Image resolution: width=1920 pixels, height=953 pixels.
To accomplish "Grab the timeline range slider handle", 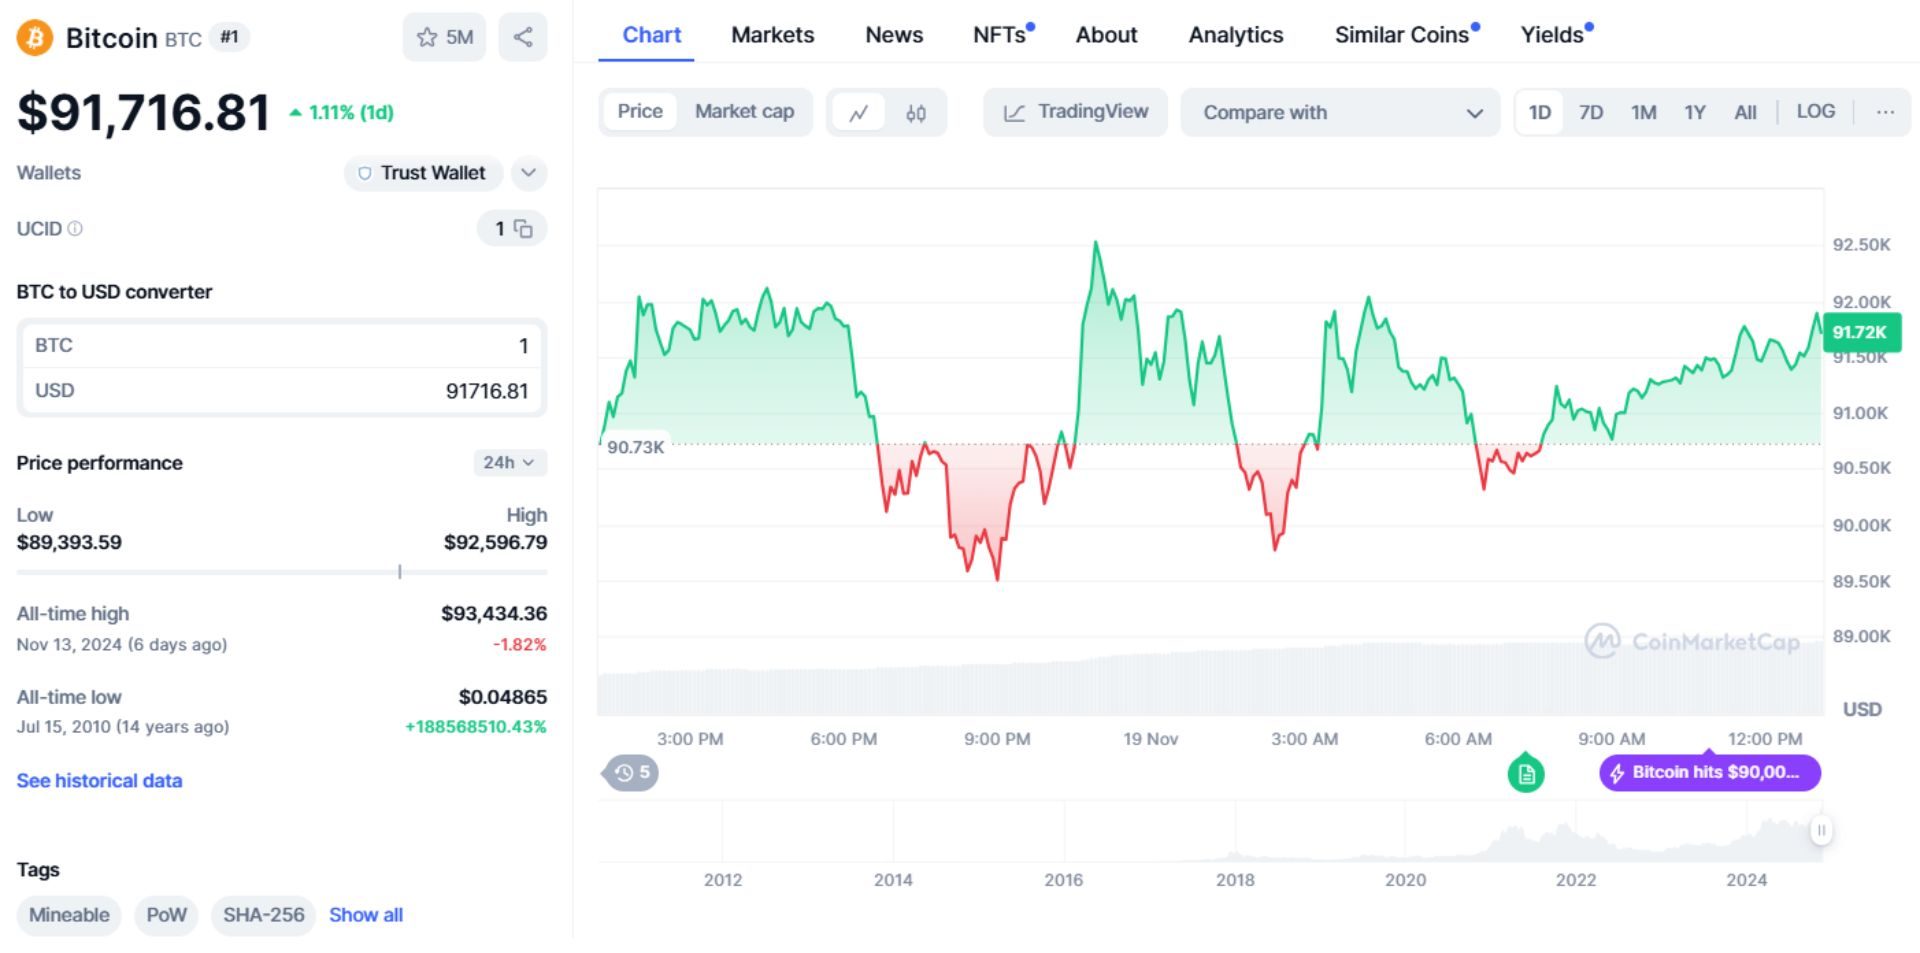I will 1821,830.
